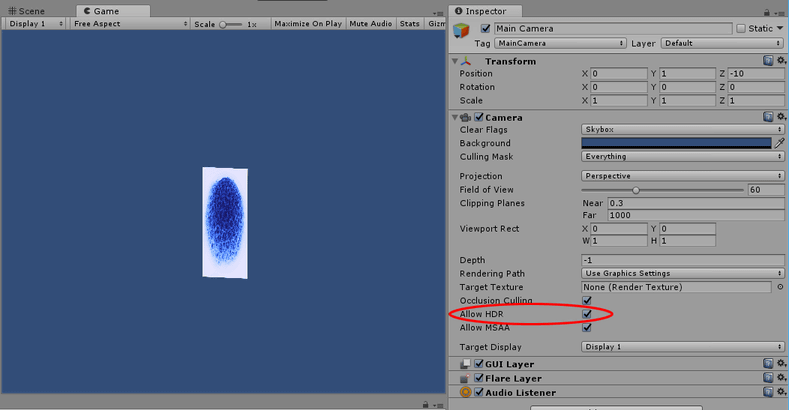Click the Flare Layer component icon

pyautogui.click(x=465, y=378)
